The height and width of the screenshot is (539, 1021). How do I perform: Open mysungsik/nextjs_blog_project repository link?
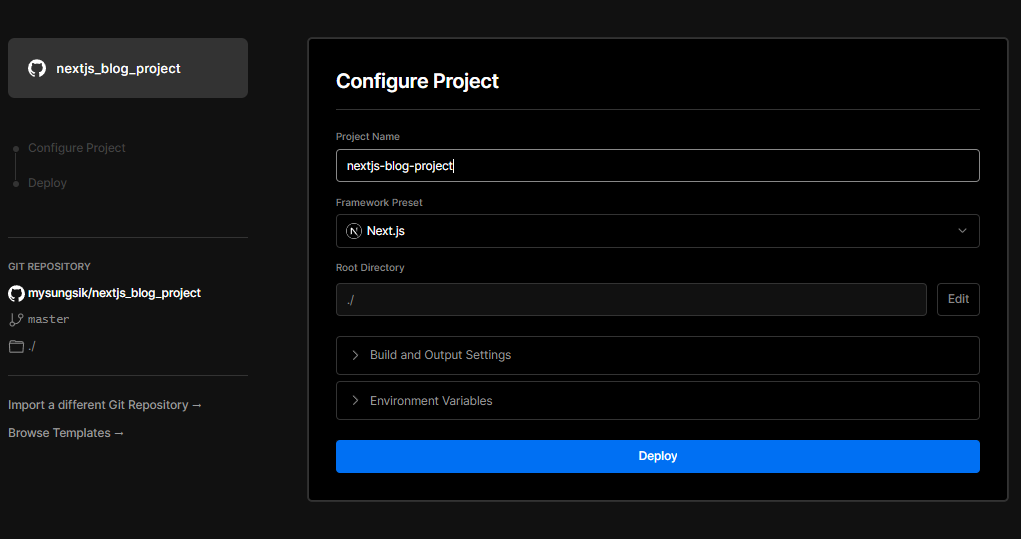114,294
